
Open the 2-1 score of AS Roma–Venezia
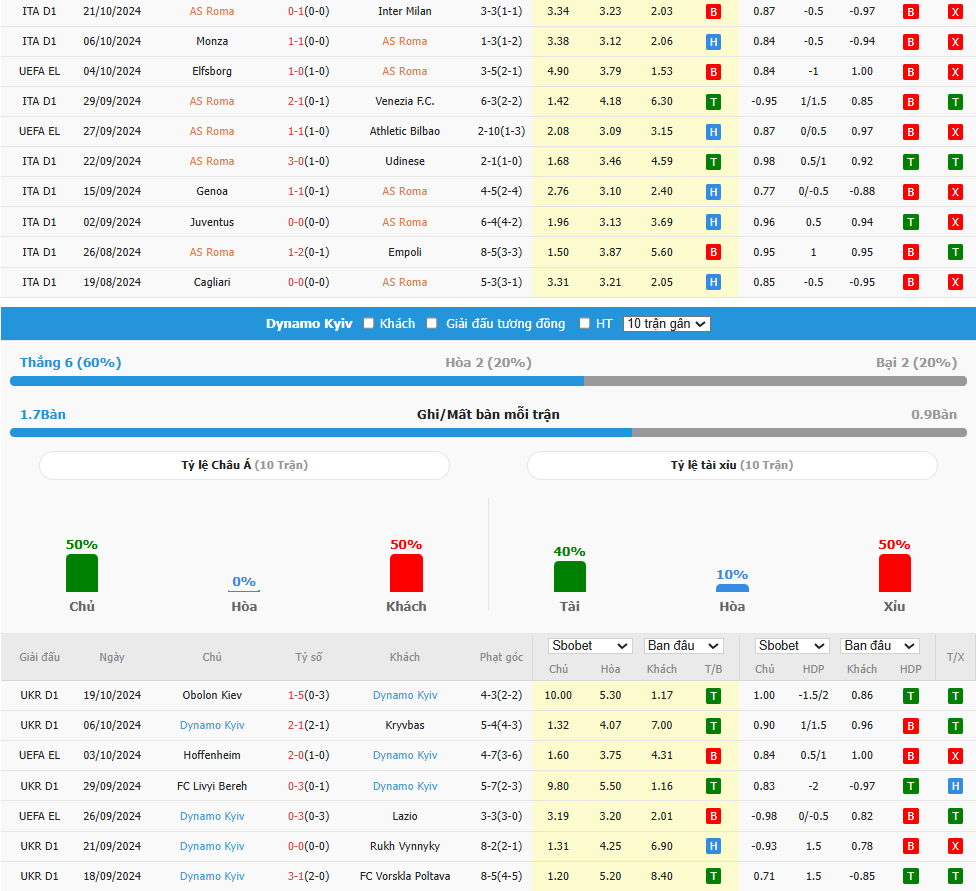coord(296,101)
